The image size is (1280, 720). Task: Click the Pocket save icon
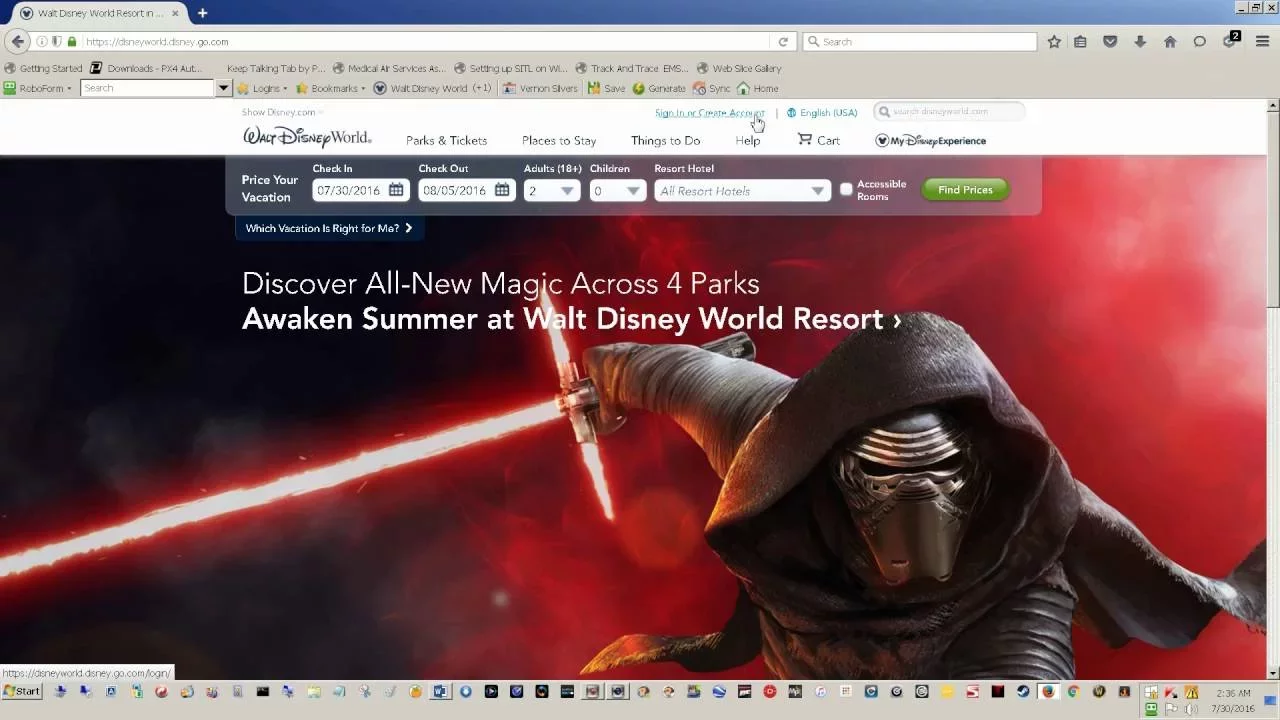tap(1110, 42)
